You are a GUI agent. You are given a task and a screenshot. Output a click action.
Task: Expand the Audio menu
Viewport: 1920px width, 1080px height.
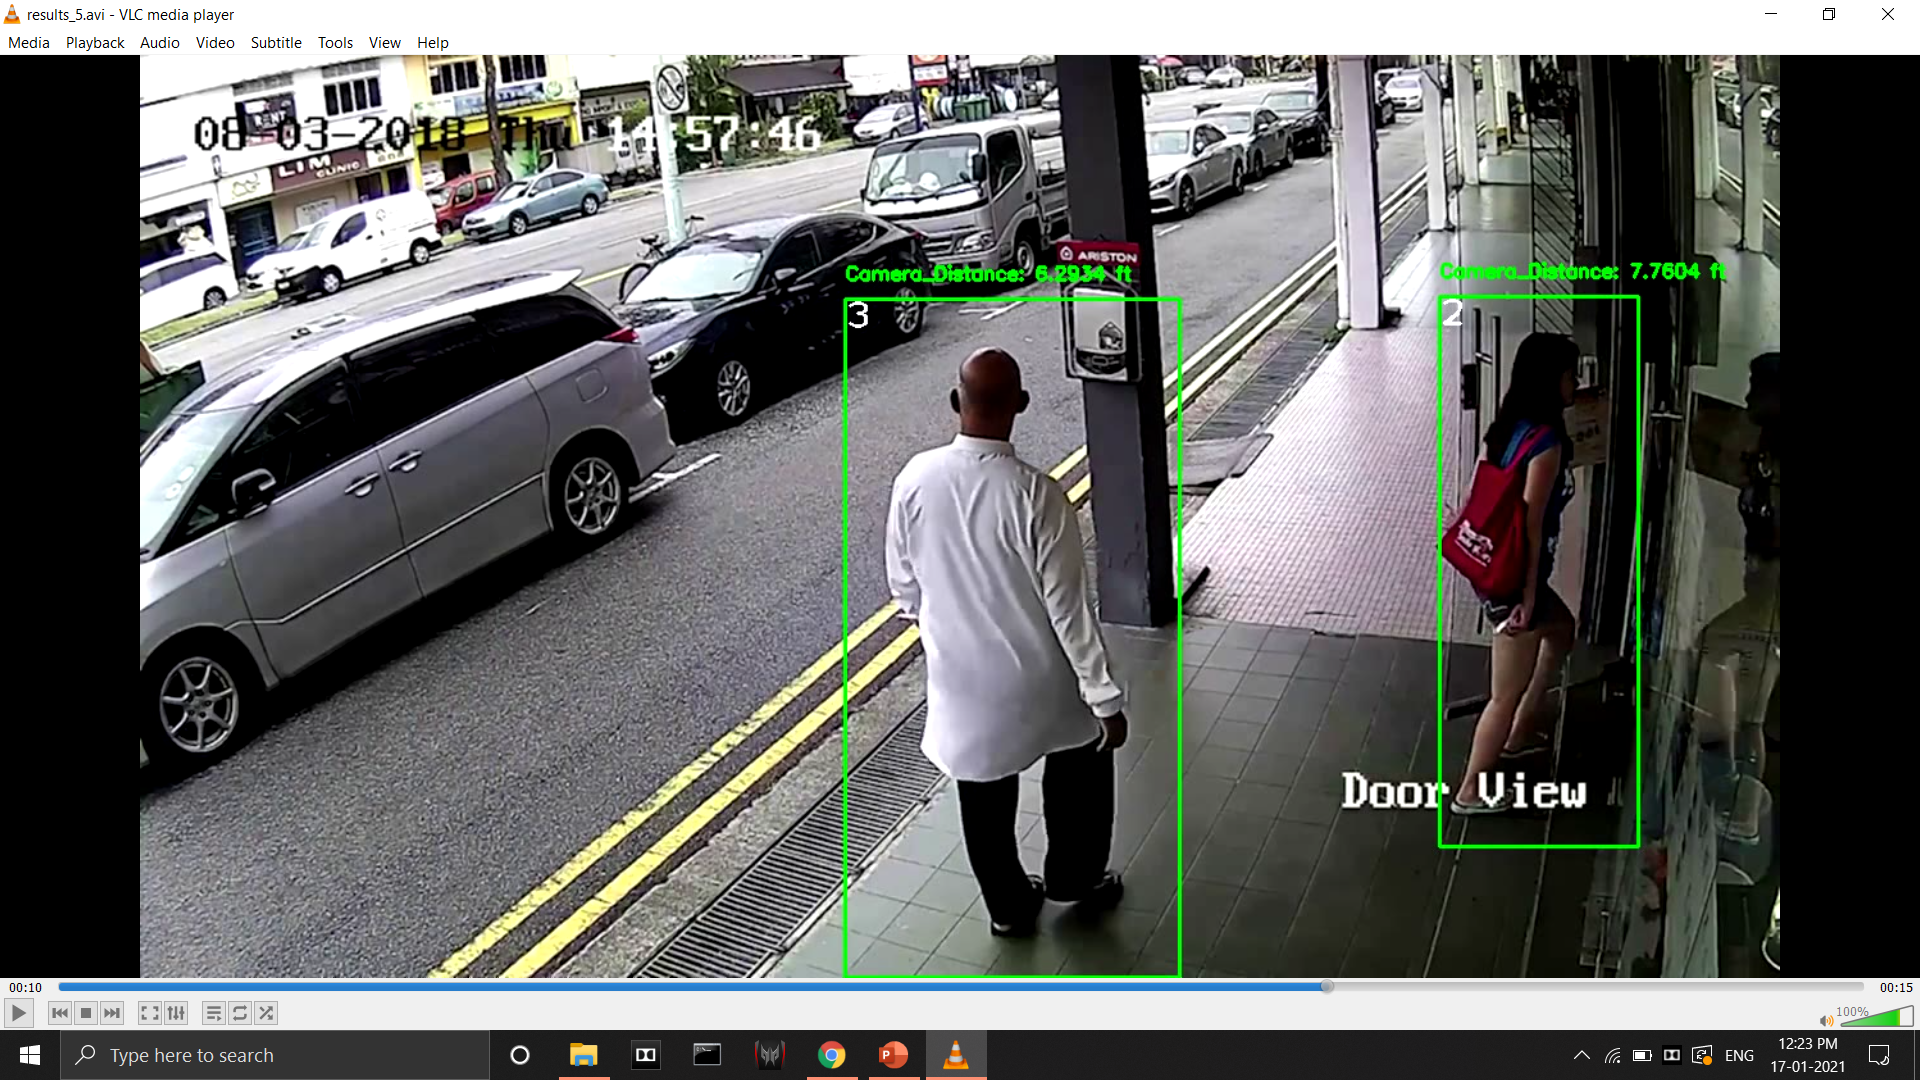point(159,42)
